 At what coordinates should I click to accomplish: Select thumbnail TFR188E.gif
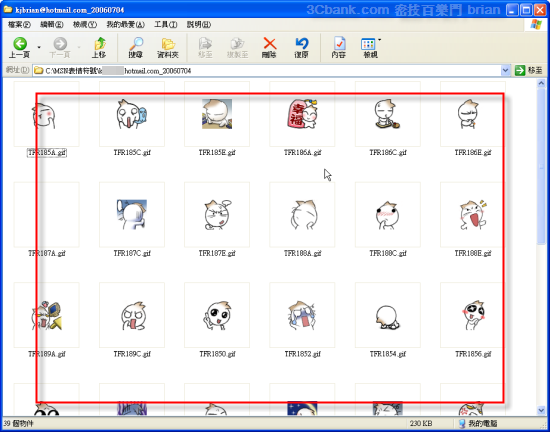click(473, 215)
